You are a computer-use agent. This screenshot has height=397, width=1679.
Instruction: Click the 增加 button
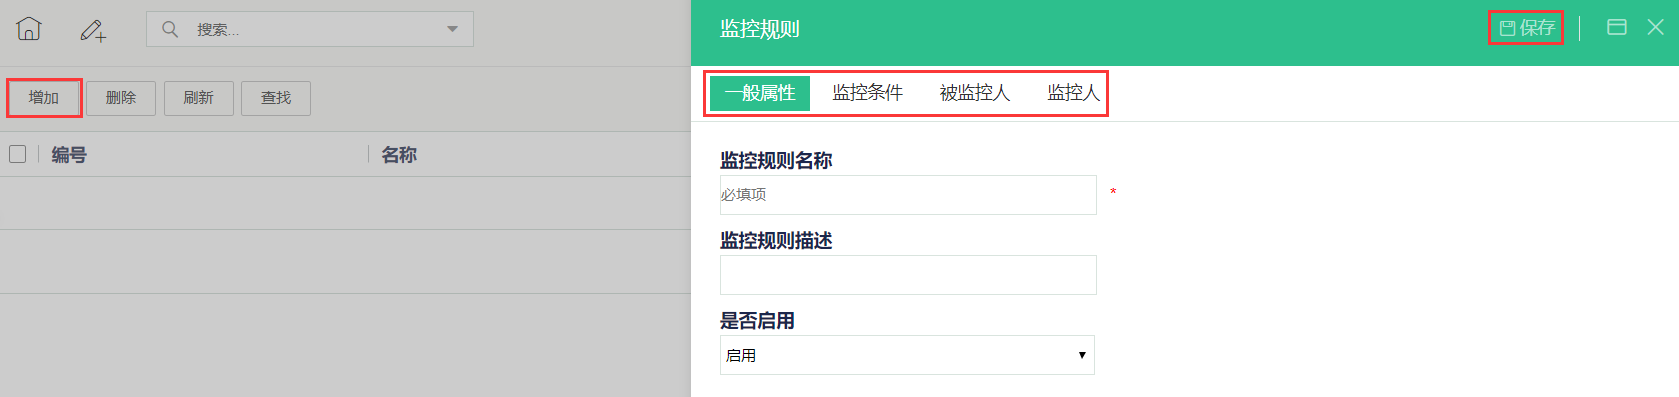[x=44, y=98]
